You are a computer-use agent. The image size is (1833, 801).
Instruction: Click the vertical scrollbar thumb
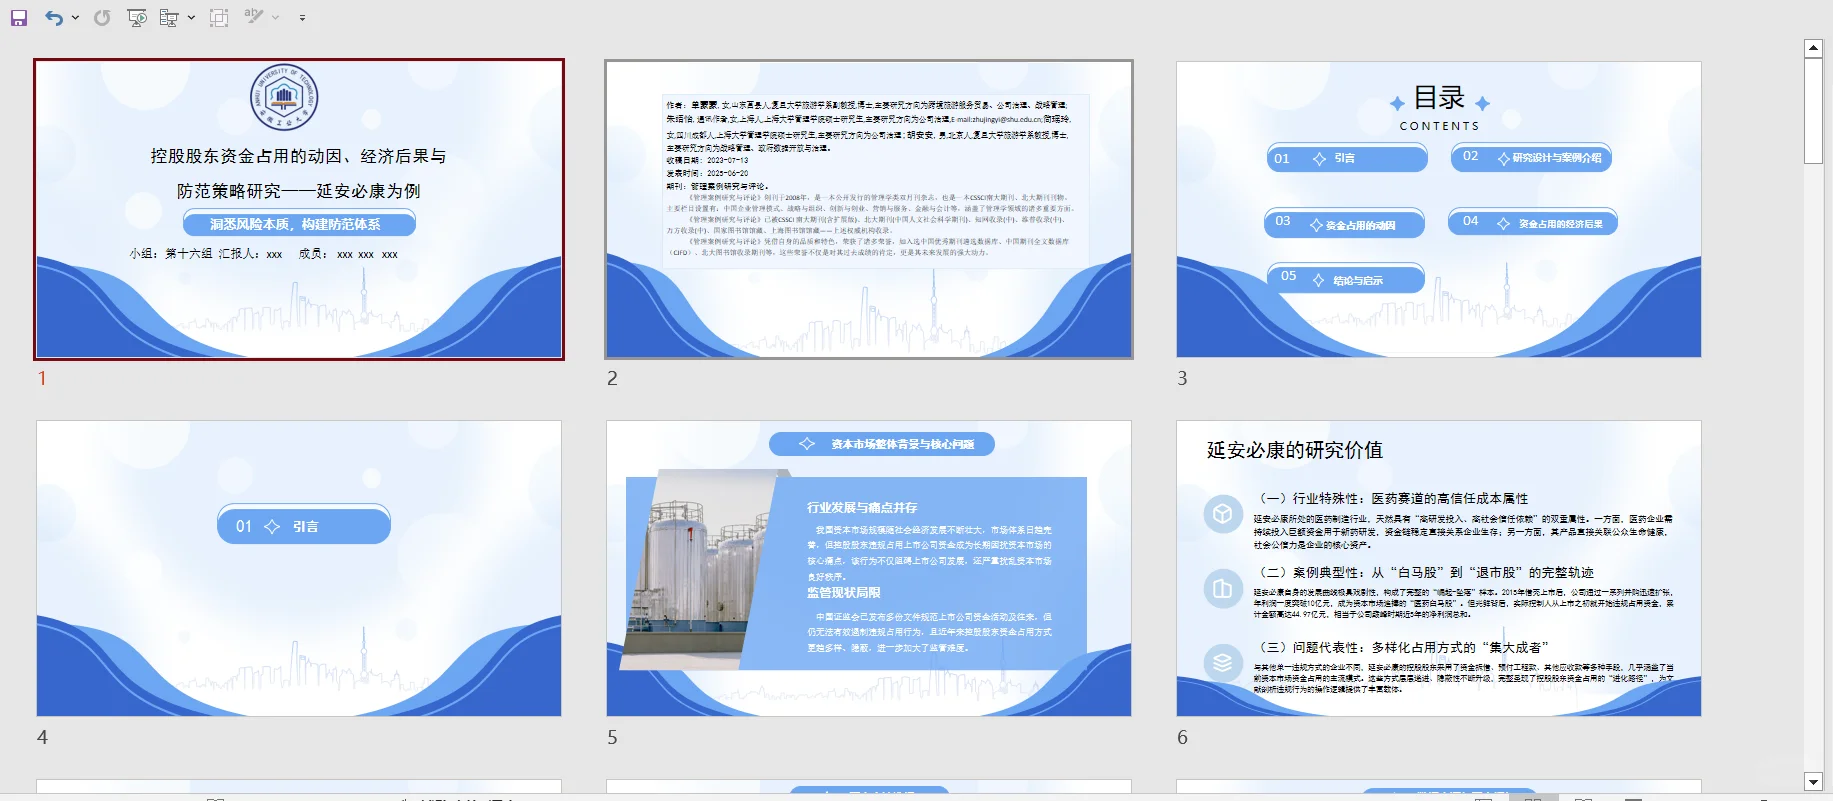(x=1813, y=110)
